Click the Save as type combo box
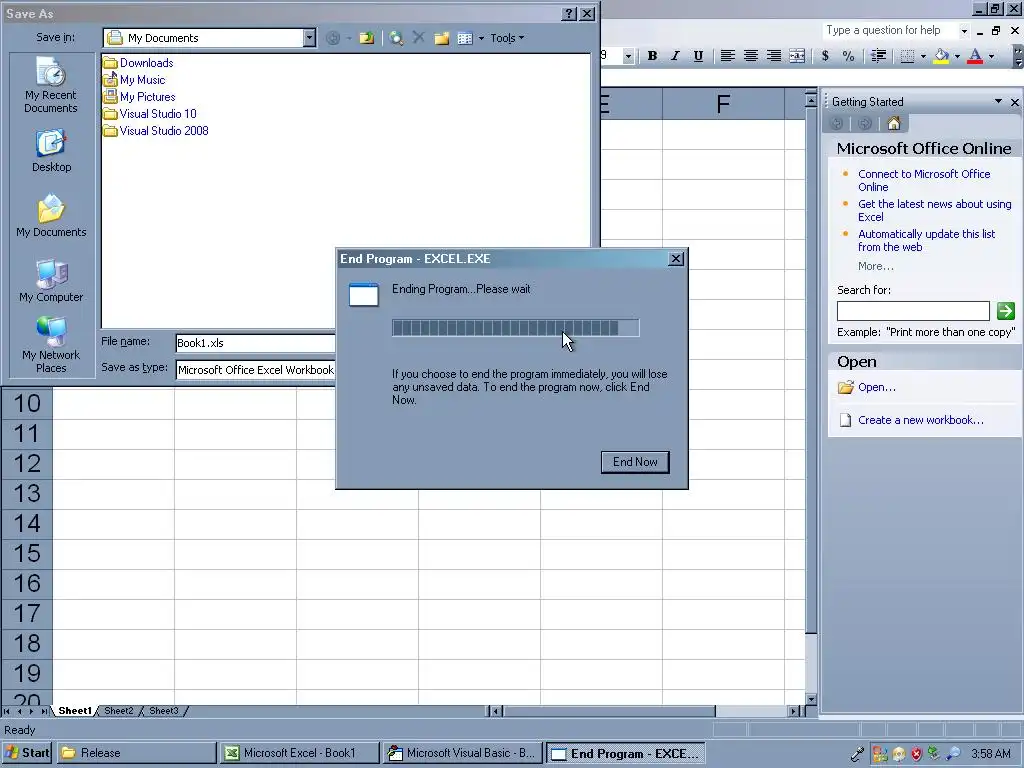This screenshot has height=768, width=1024. [x=255, y=370]
